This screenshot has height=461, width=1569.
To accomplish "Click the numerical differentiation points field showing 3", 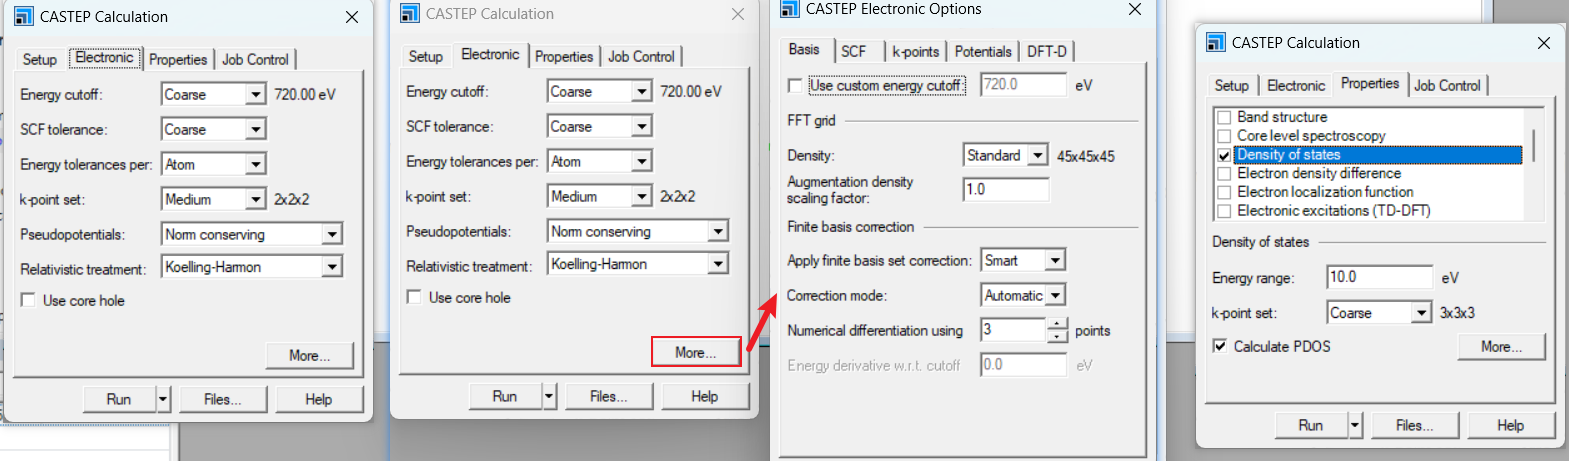I will [1013, 330].
